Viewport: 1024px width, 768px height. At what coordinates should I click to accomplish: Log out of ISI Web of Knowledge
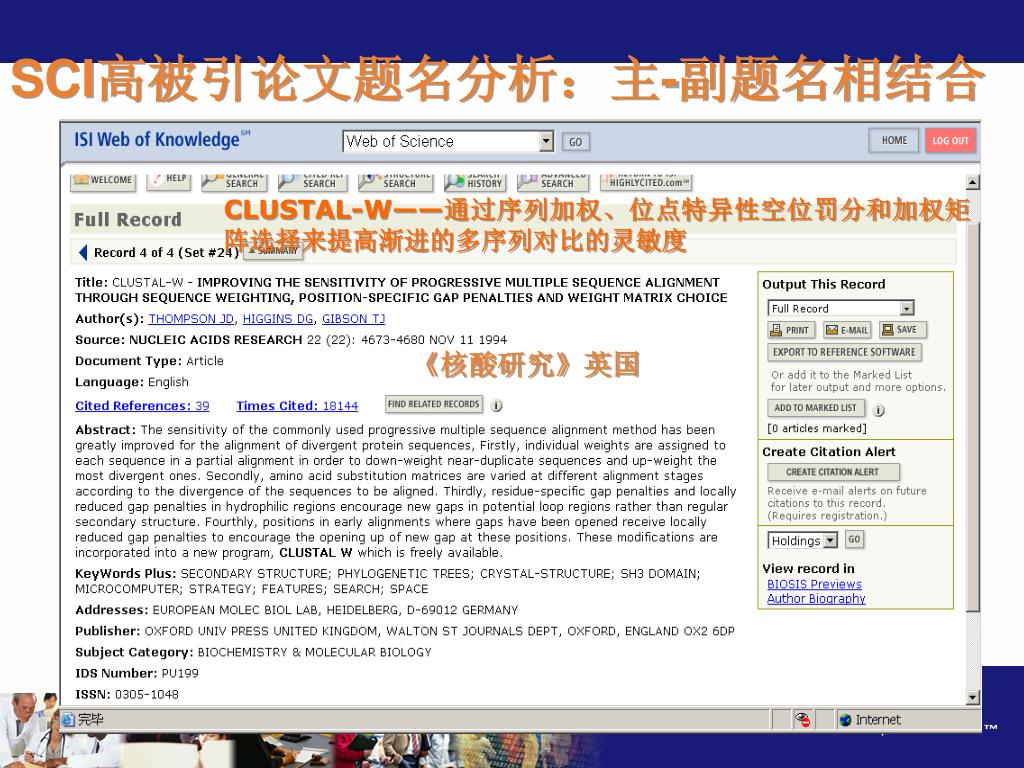950,140
